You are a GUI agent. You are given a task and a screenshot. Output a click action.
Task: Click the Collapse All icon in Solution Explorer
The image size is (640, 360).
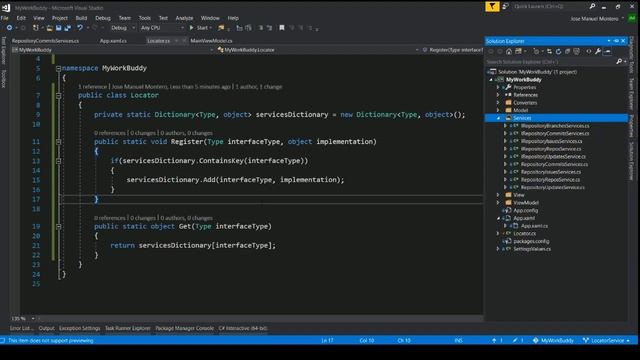pyautogui.click(x=567, y=51)
